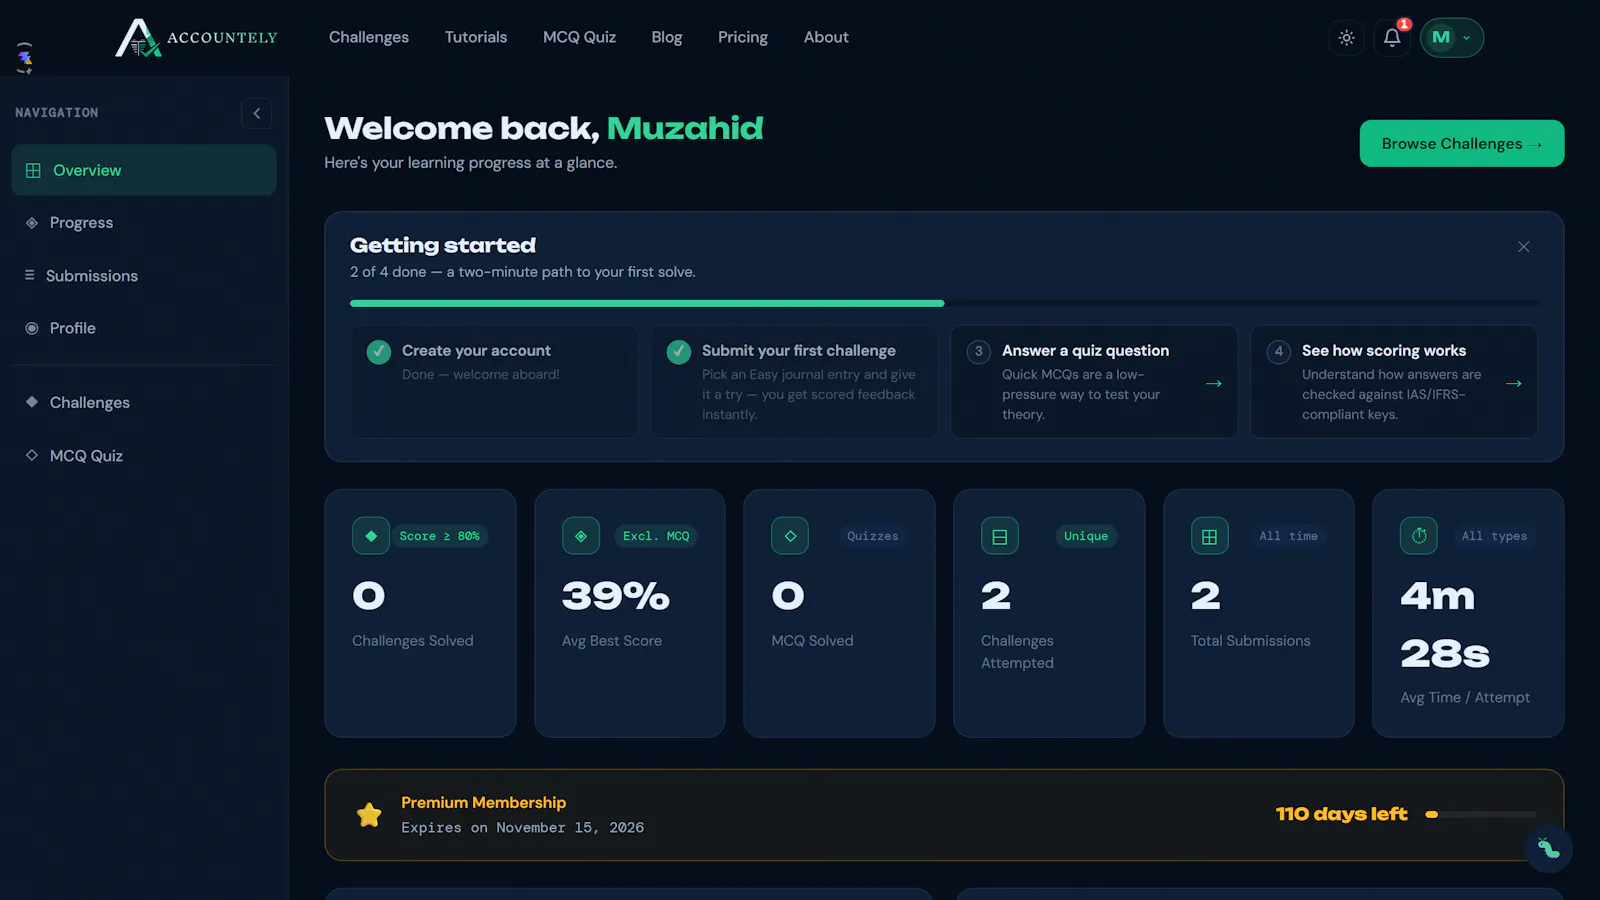Dismiss the Getting started panel
Viewport: 1600px width, 900px height.
[1524, 247]
